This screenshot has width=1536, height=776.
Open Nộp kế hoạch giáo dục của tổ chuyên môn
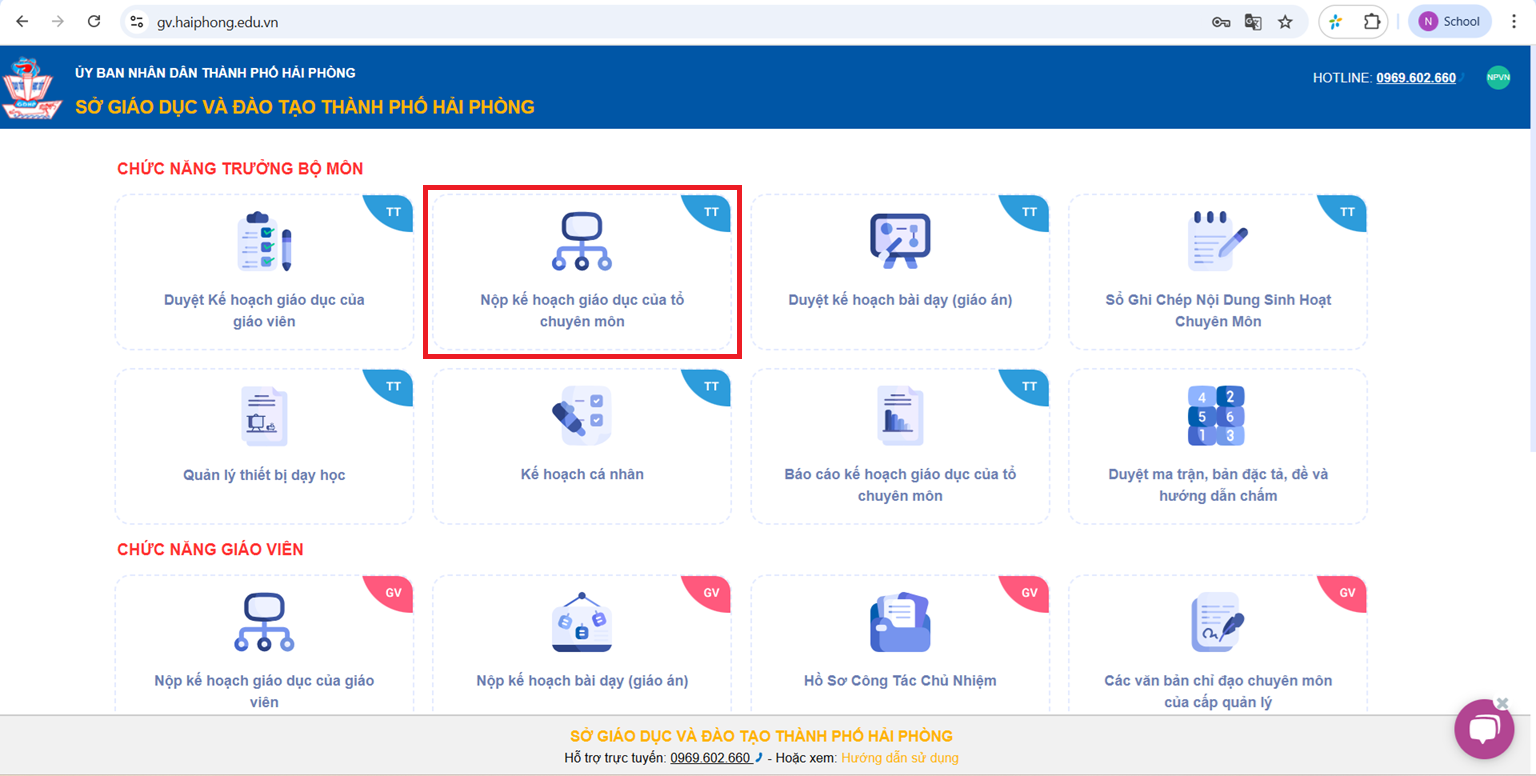[581, 310]
